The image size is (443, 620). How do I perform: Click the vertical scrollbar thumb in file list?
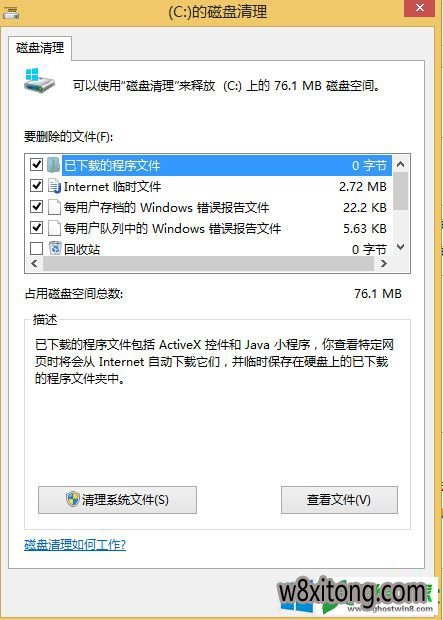(x=401, y=191)
